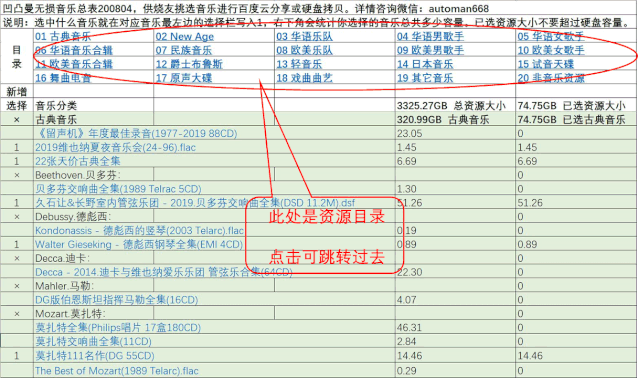Click the selection cell beside 22张天价古典全集
The height and width of the screenshot is (378, 638).
(17, 161)
